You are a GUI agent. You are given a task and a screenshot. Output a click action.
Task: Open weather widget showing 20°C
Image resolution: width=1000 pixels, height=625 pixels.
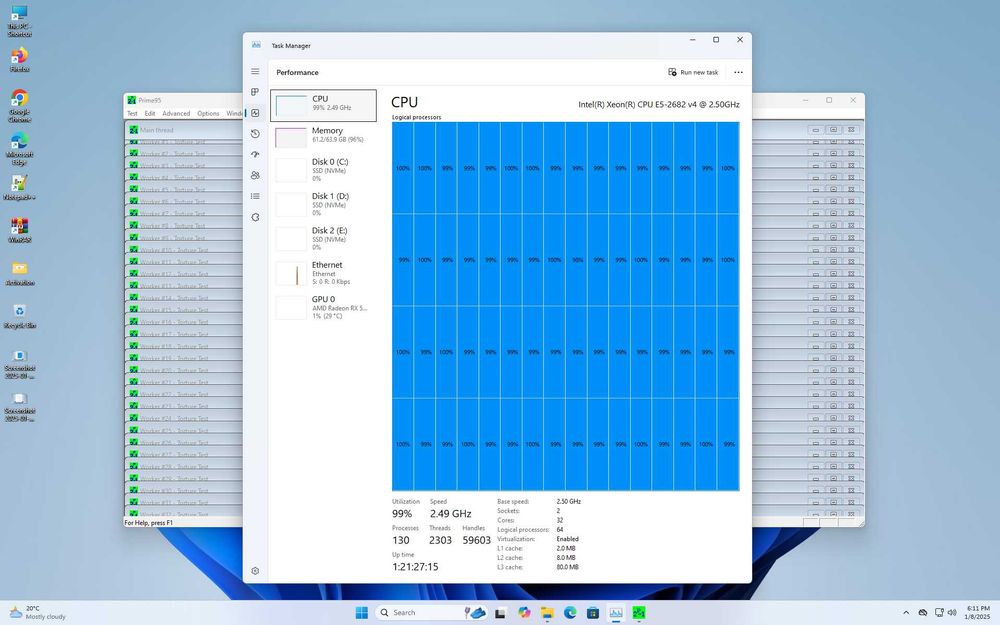[37, 612]
